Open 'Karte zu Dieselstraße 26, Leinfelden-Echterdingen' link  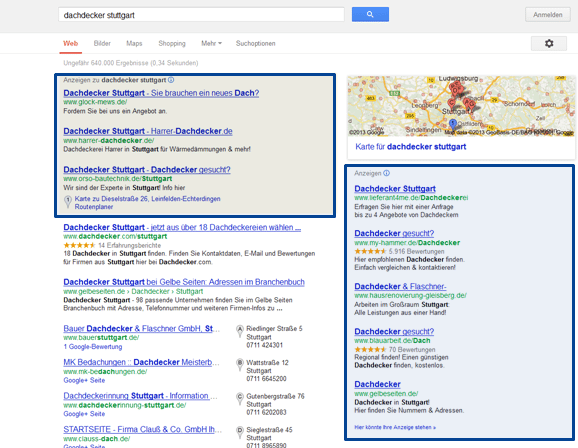coord(147,199)
